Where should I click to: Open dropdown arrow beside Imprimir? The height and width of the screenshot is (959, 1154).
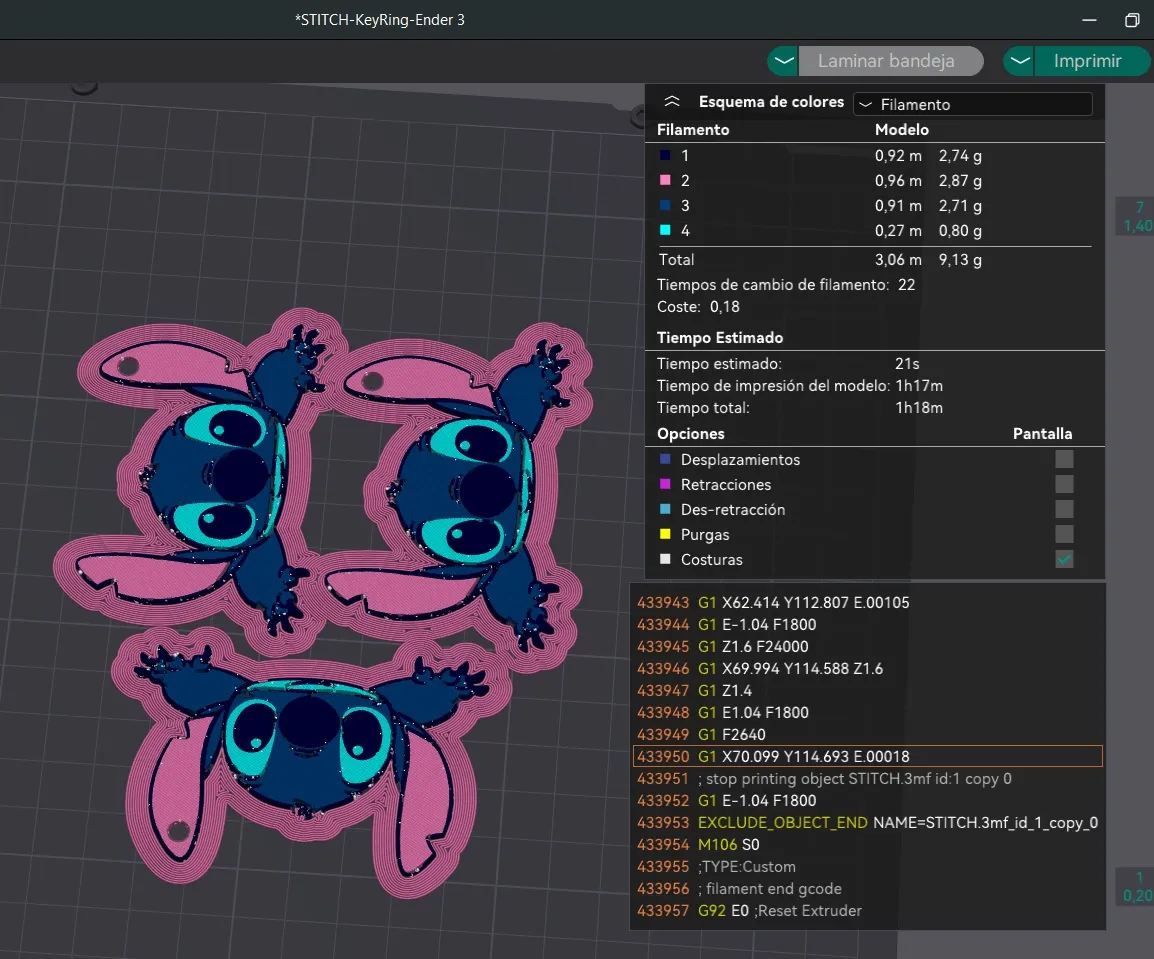tap(1019, 61)
